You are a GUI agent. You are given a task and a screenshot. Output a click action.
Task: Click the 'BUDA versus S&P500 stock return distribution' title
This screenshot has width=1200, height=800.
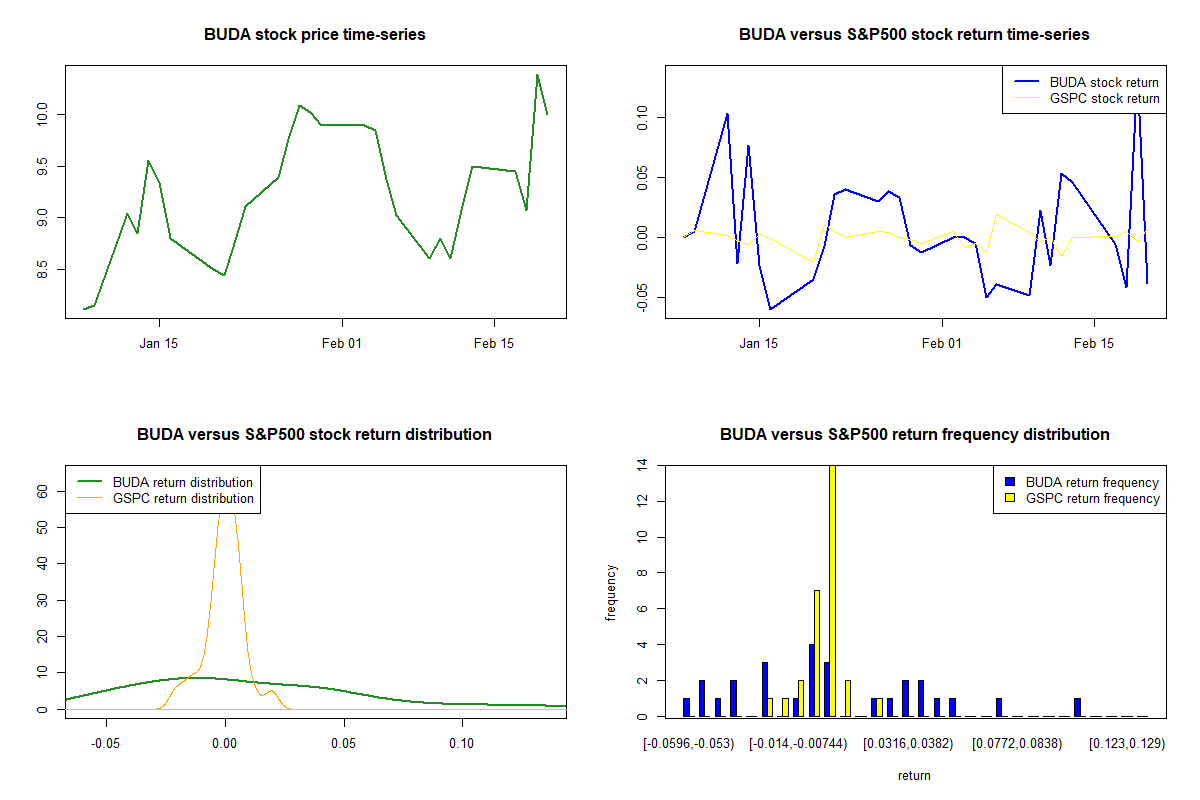[315, 435]
